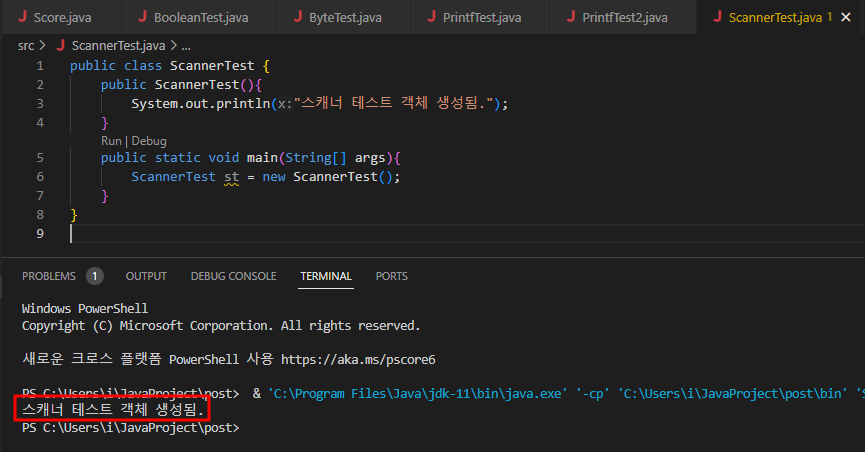Click the Debug code lens link
865x452 pixels.
tap(148, 141)
